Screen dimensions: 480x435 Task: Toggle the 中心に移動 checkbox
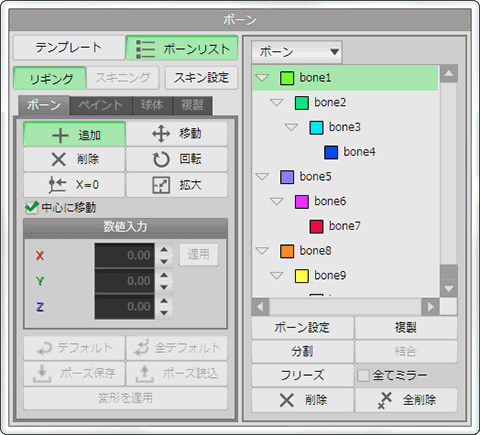point(32,207)
